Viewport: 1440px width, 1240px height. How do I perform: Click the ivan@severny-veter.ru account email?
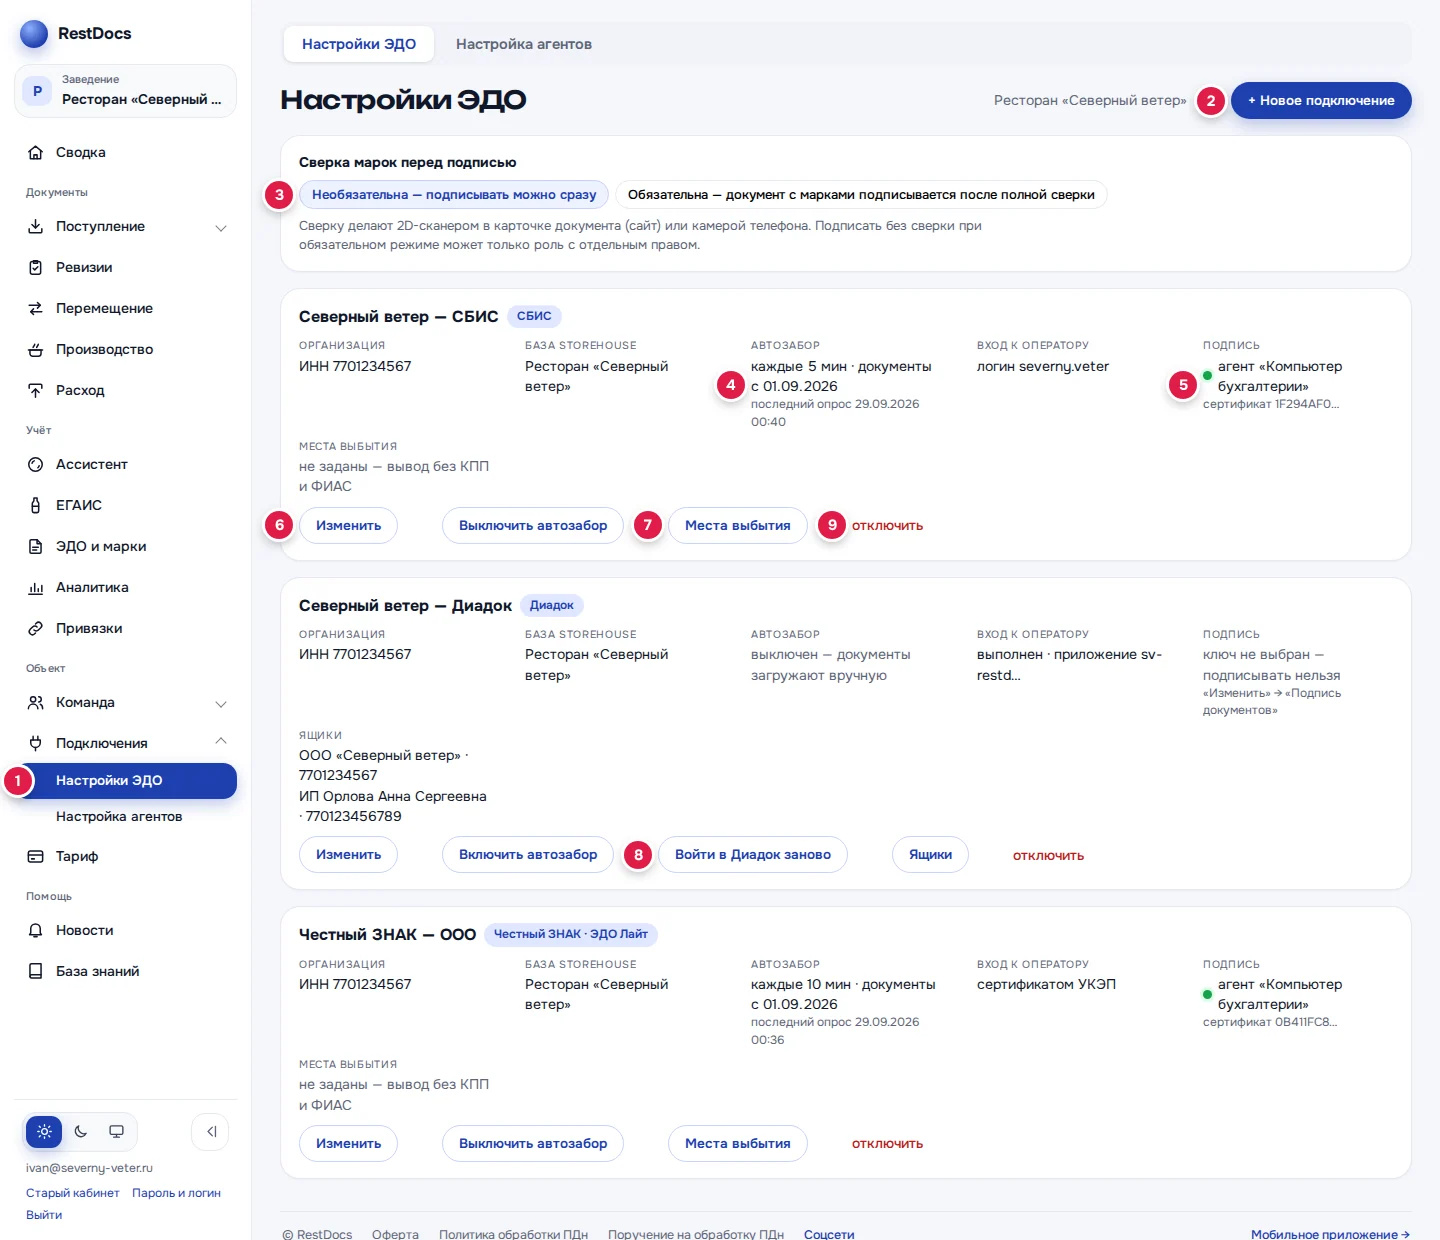89,1168
